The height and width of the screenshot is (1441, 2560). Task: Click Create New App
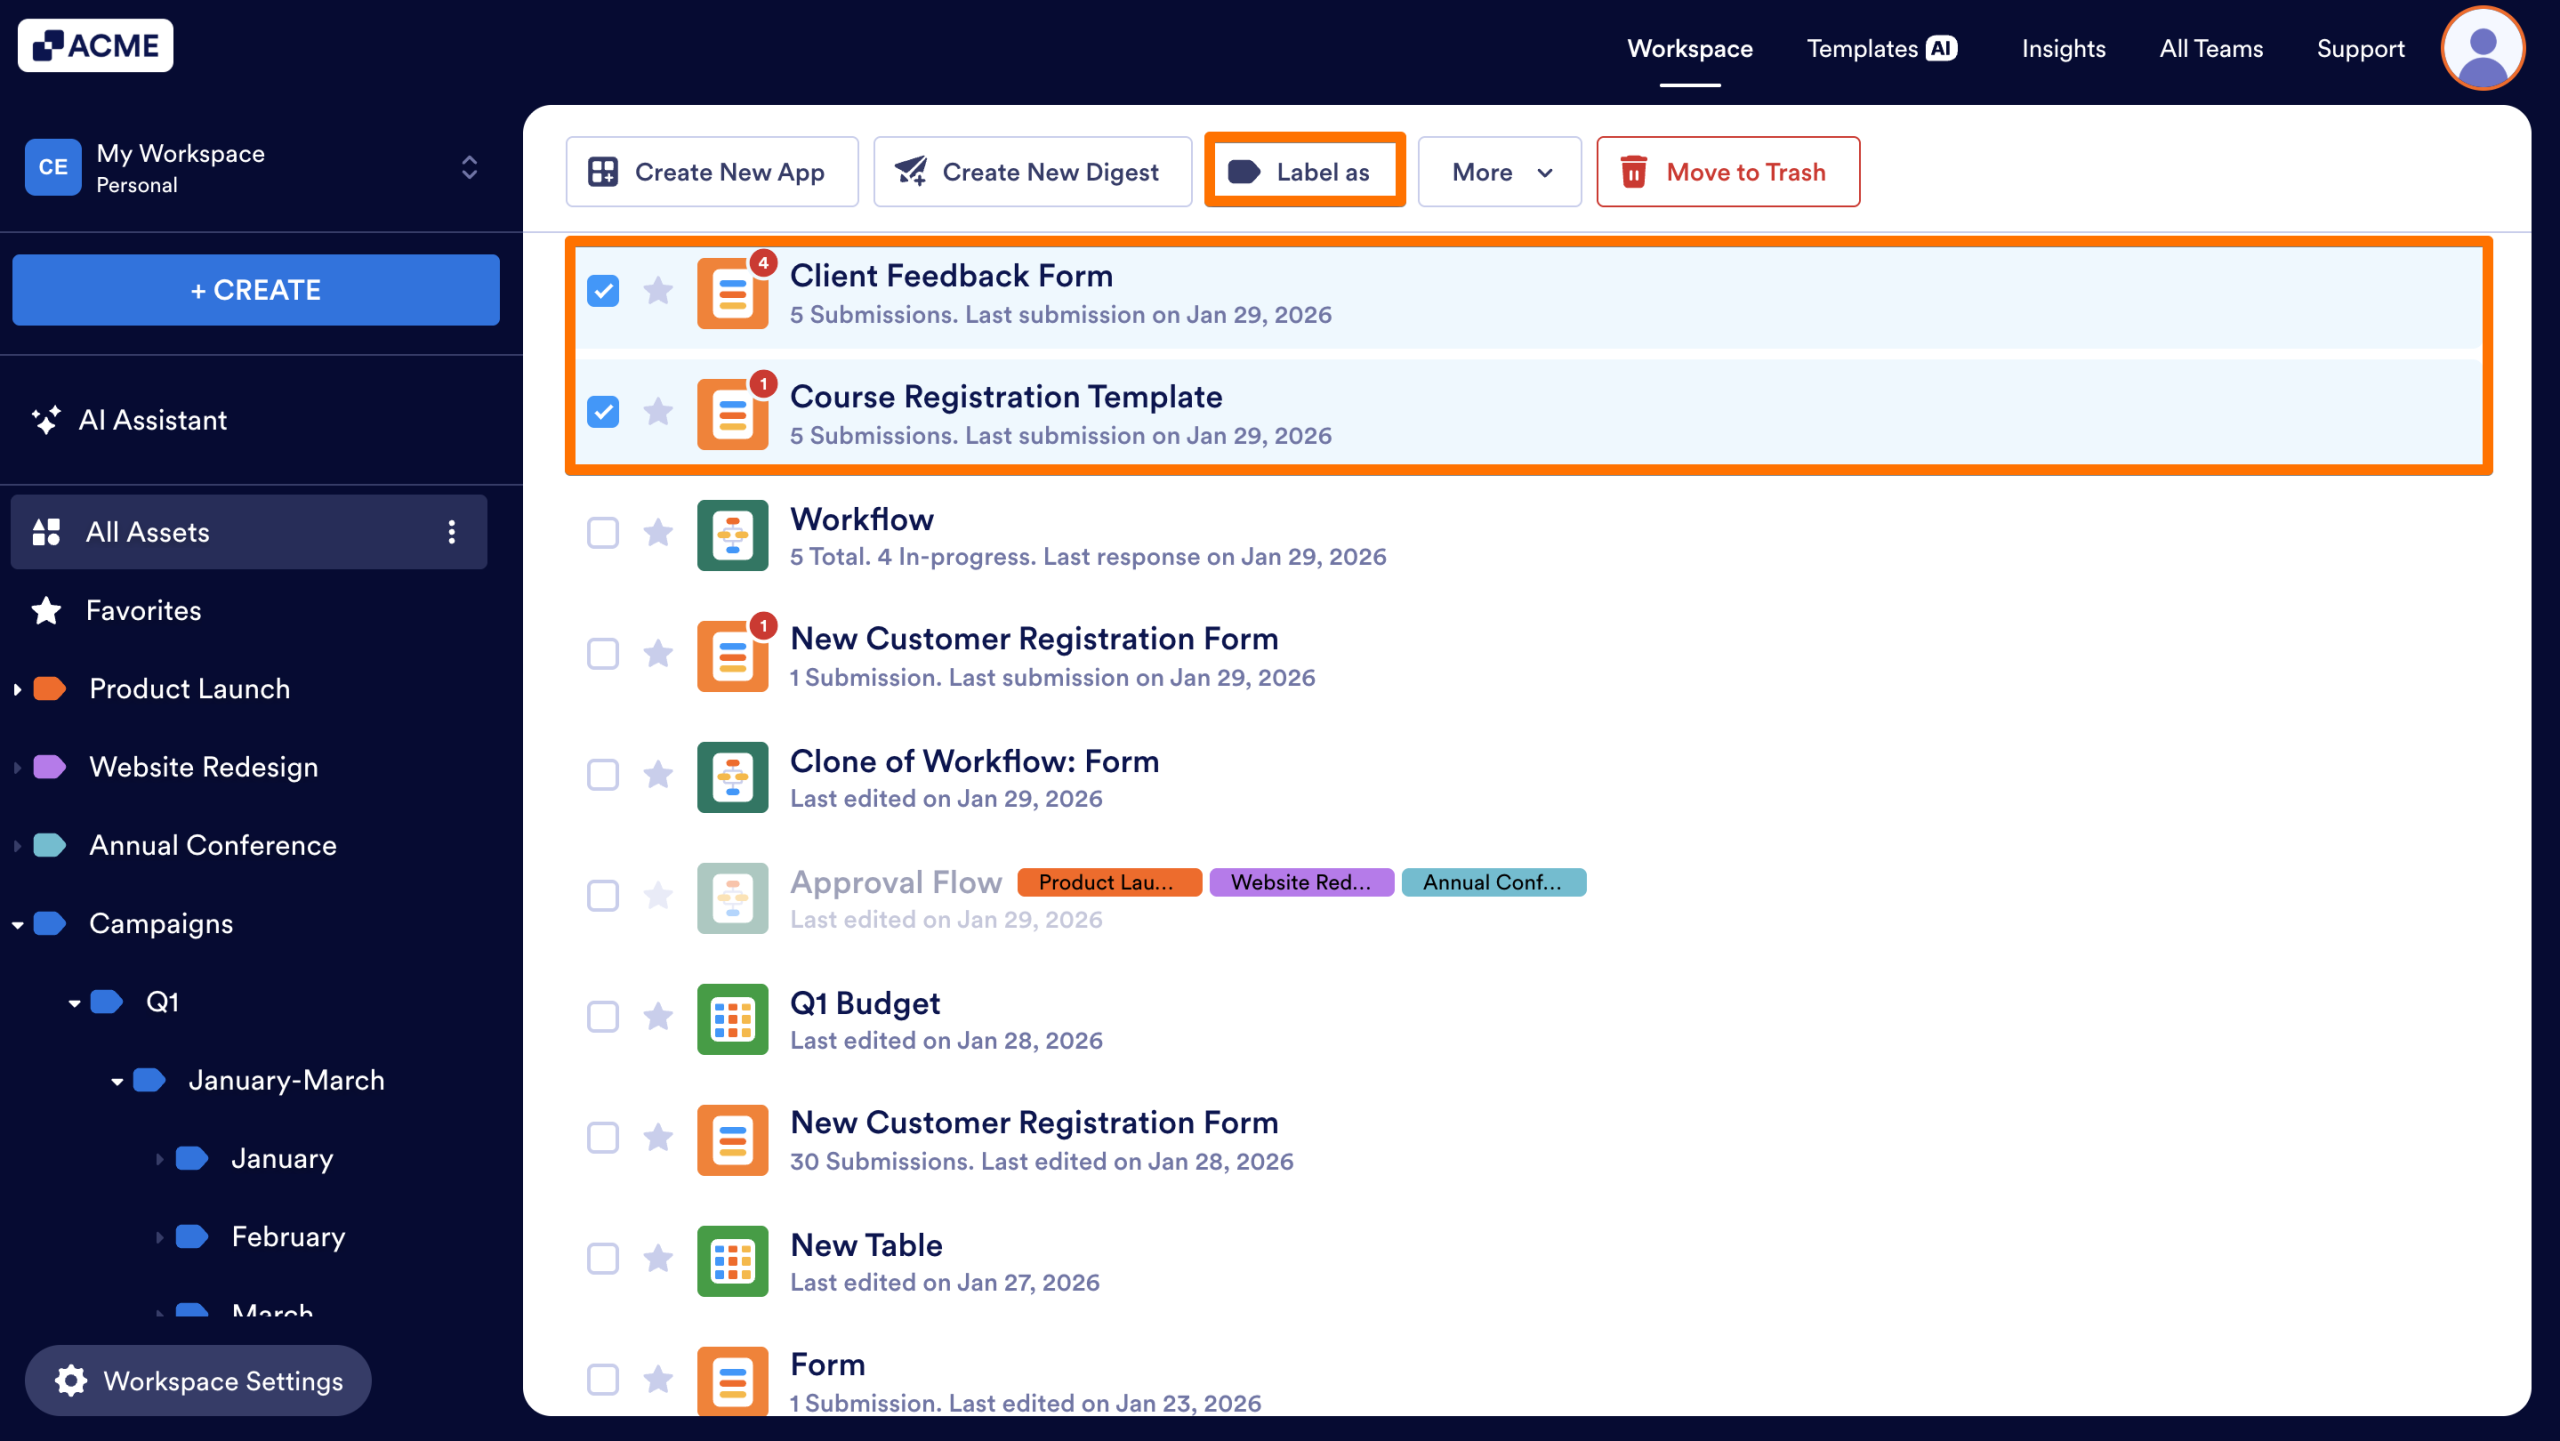(712, 172)
